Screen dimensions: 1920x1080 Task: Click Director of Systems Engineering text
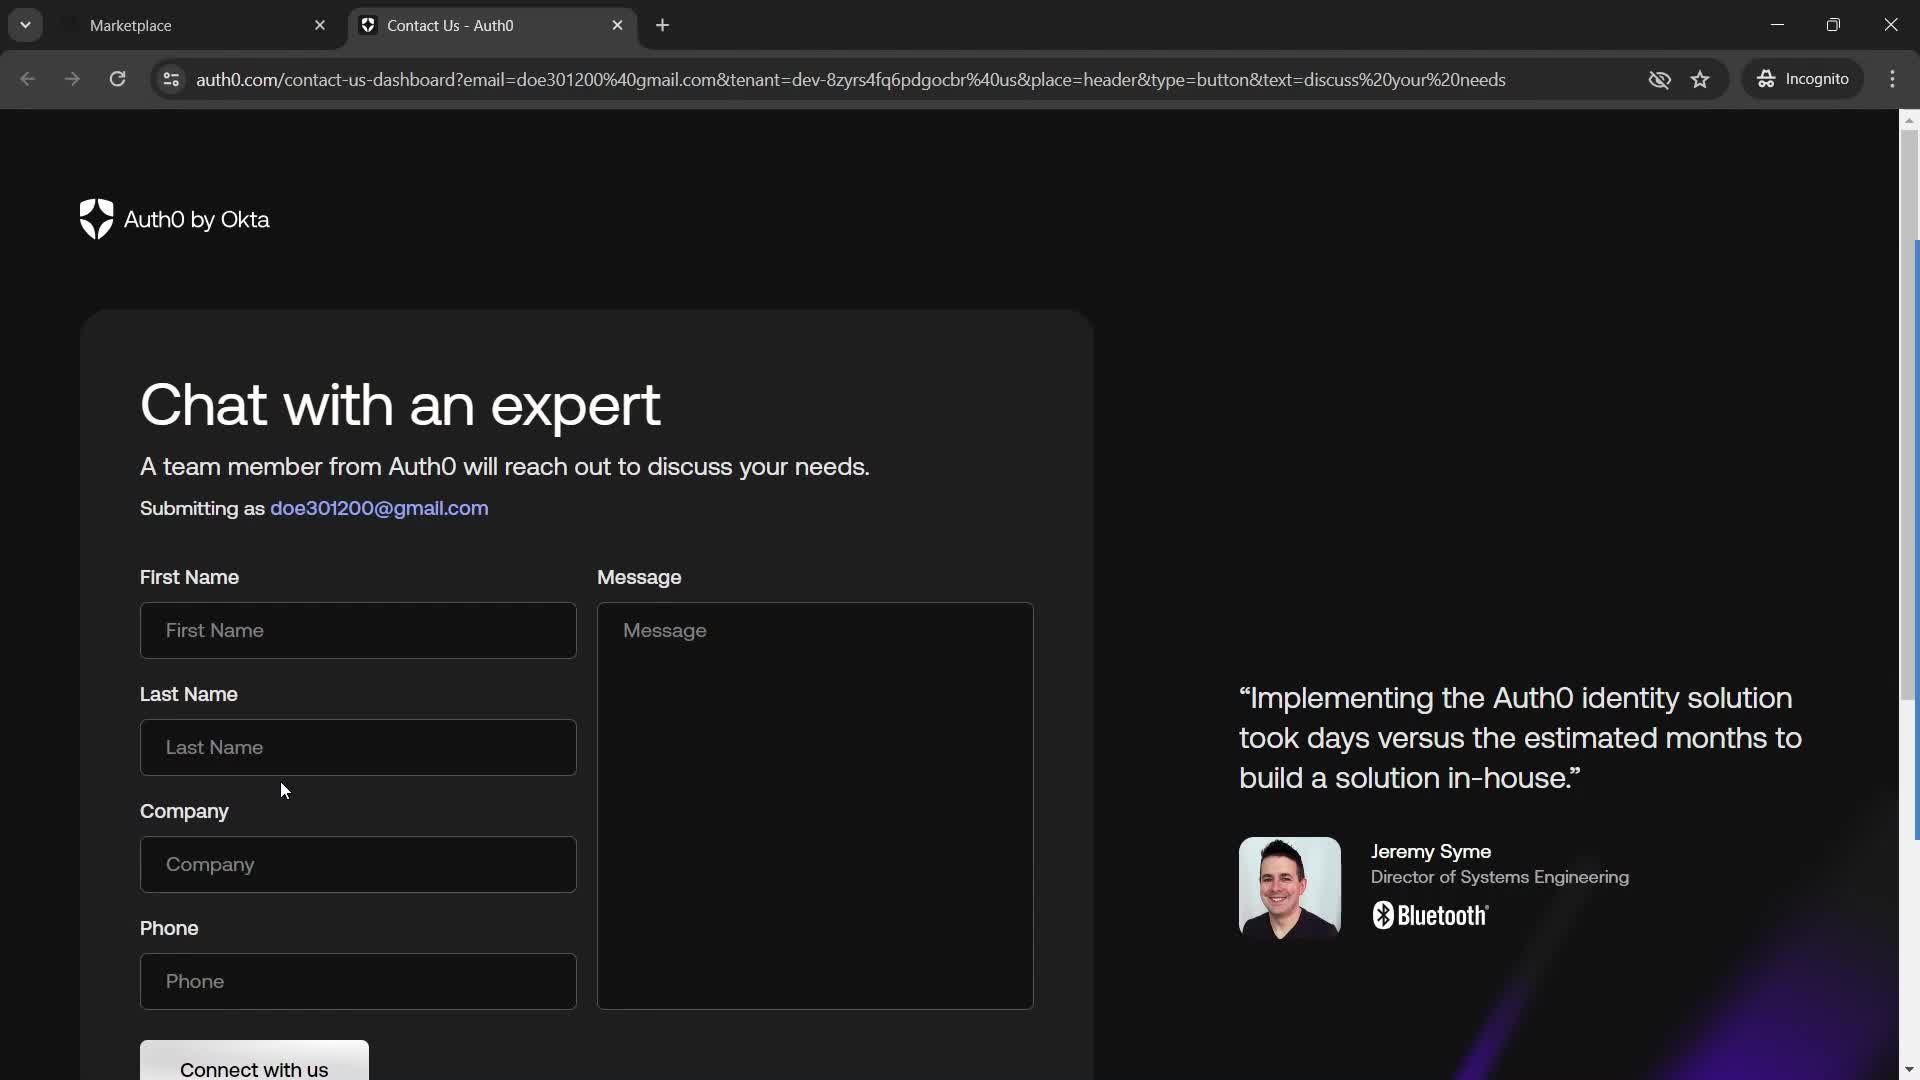[1499, 877]
